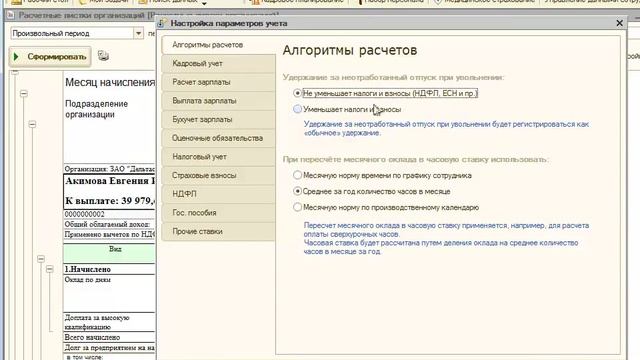Select 'Месячную норму по производственному календарю' option
This screenshot has width=640, height=360.
[x=297, y=207]
